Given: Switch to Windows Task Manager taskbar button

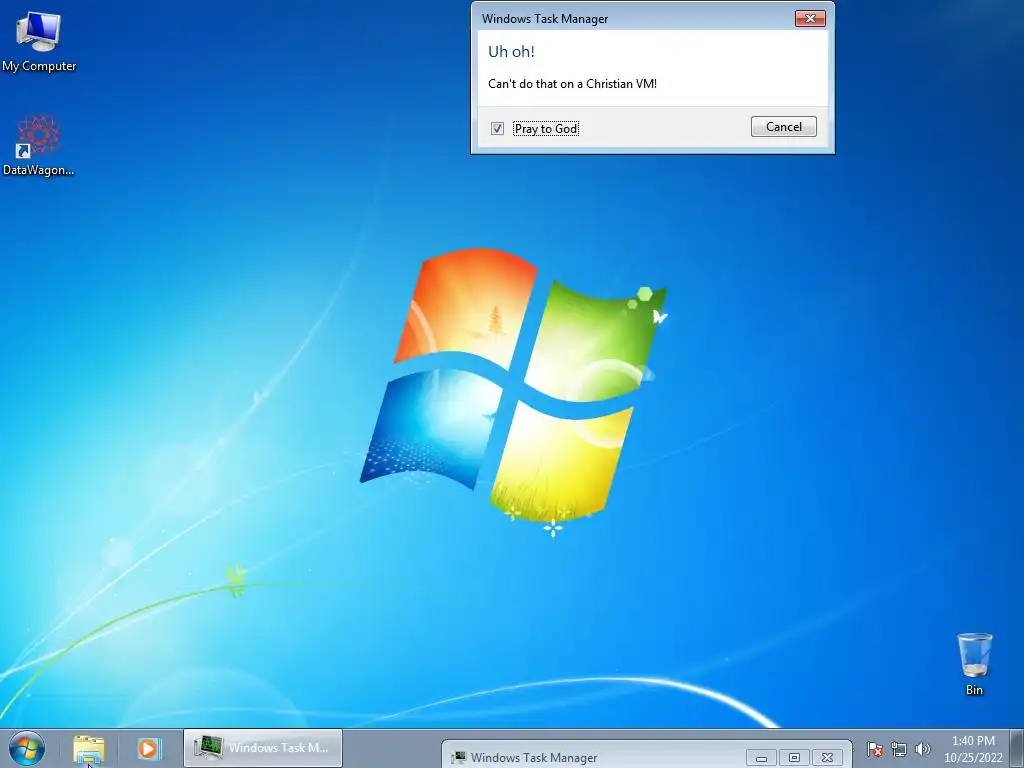Looking at the screenshot, I should tap(263, 748).
